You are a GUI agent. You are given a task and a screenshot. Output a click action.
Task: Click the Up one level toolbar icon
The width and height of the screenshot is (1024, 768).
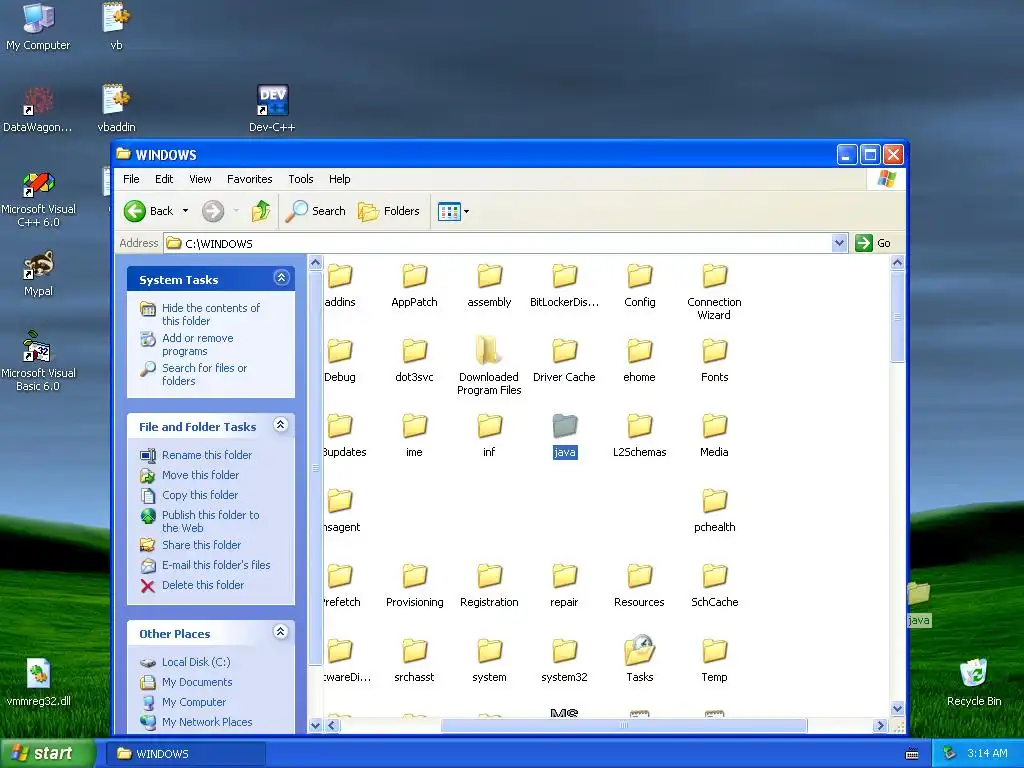tap(261, 211)
